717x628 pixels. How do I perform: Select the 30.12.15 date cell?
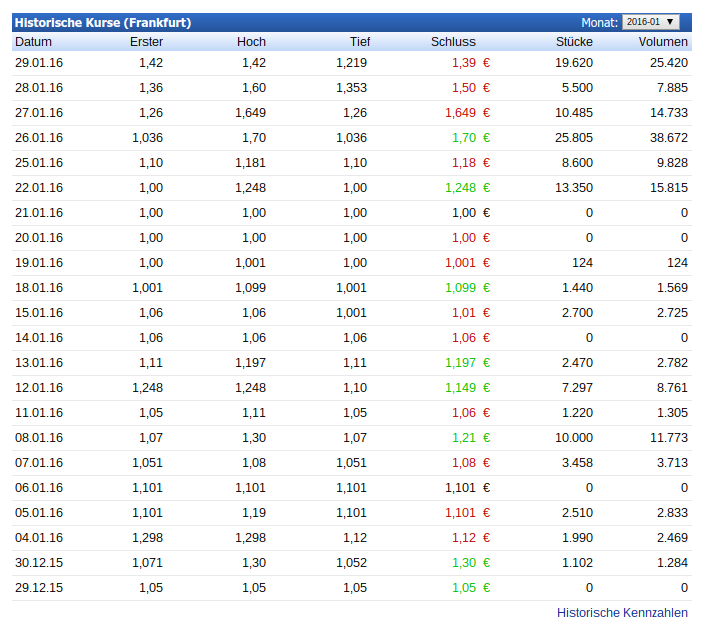click(x=39, y=562)
